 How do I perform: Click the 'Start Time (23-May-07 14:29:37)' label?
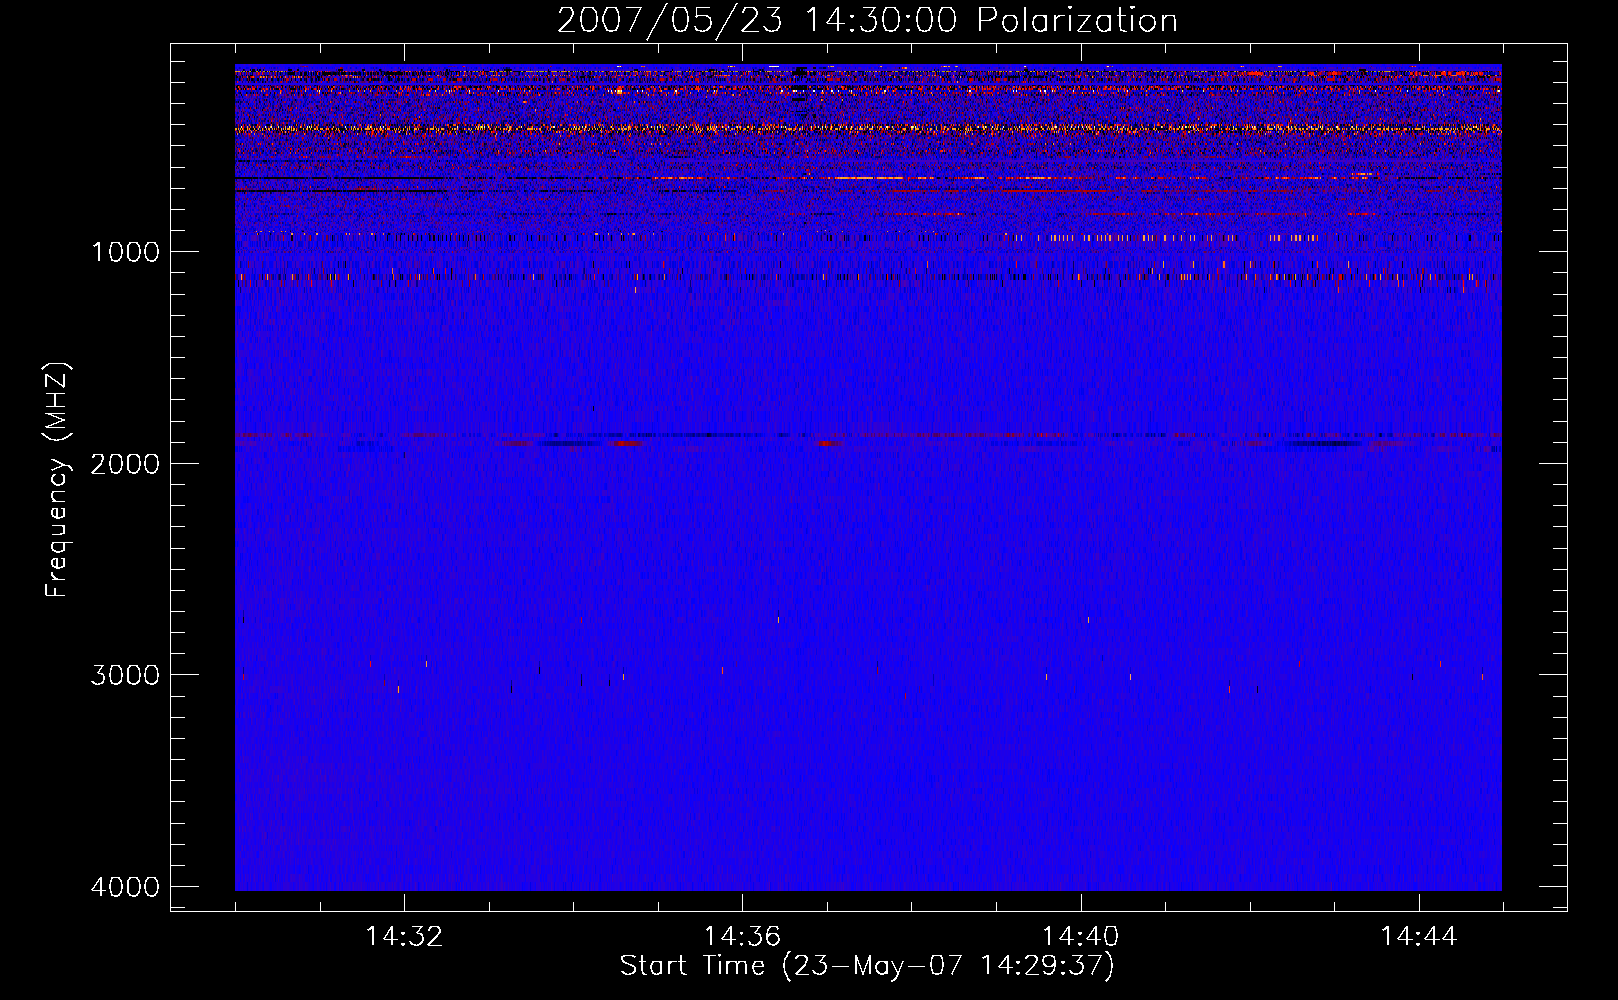[867, 966]
